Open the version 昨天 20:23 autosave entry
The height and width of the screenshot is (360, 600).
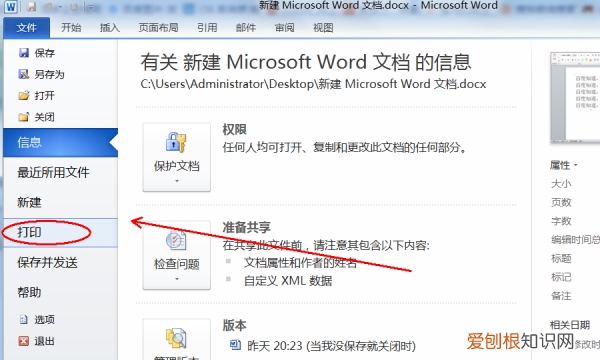pos(323,346)
